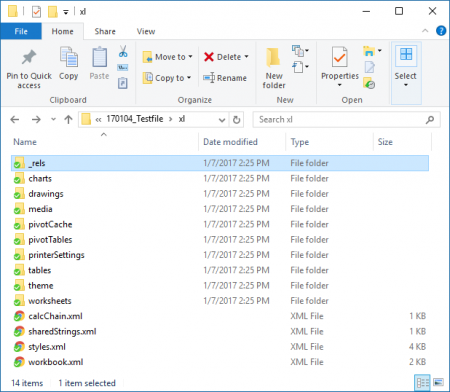450x392 pixels.
Task: Select the pivotCache folder
Action: [x=220, y=224]
